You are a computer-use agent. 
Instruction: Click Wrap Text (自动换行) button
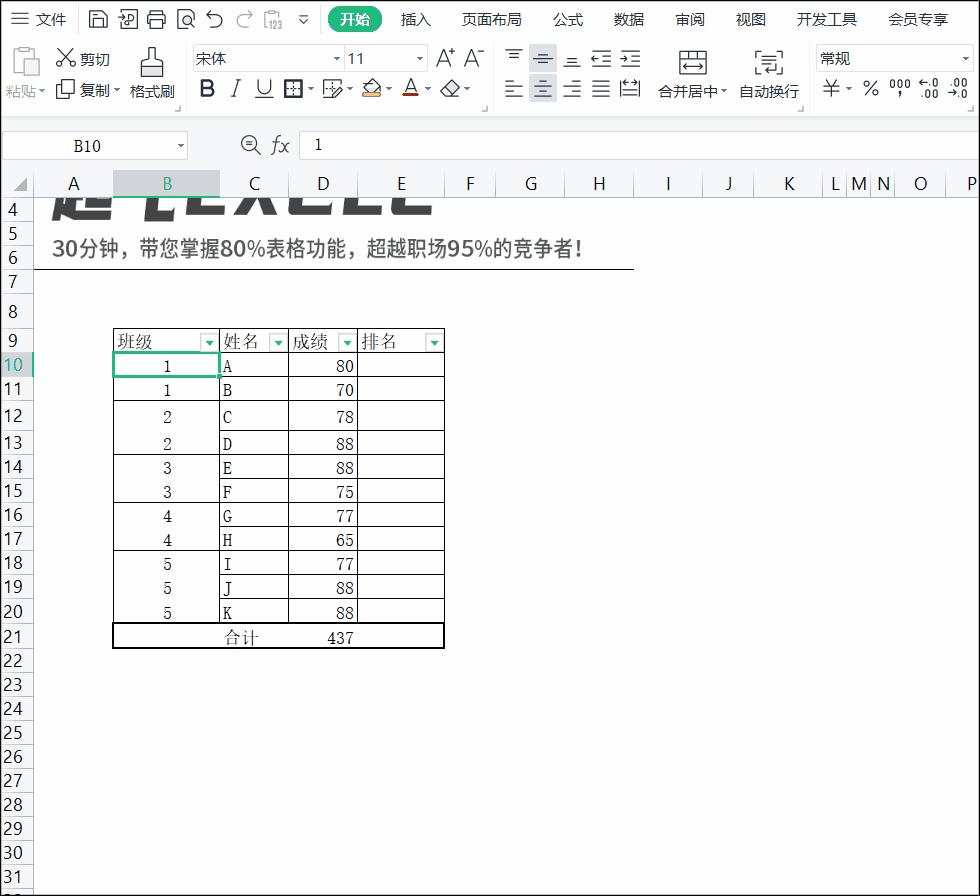tap(769, 74)
